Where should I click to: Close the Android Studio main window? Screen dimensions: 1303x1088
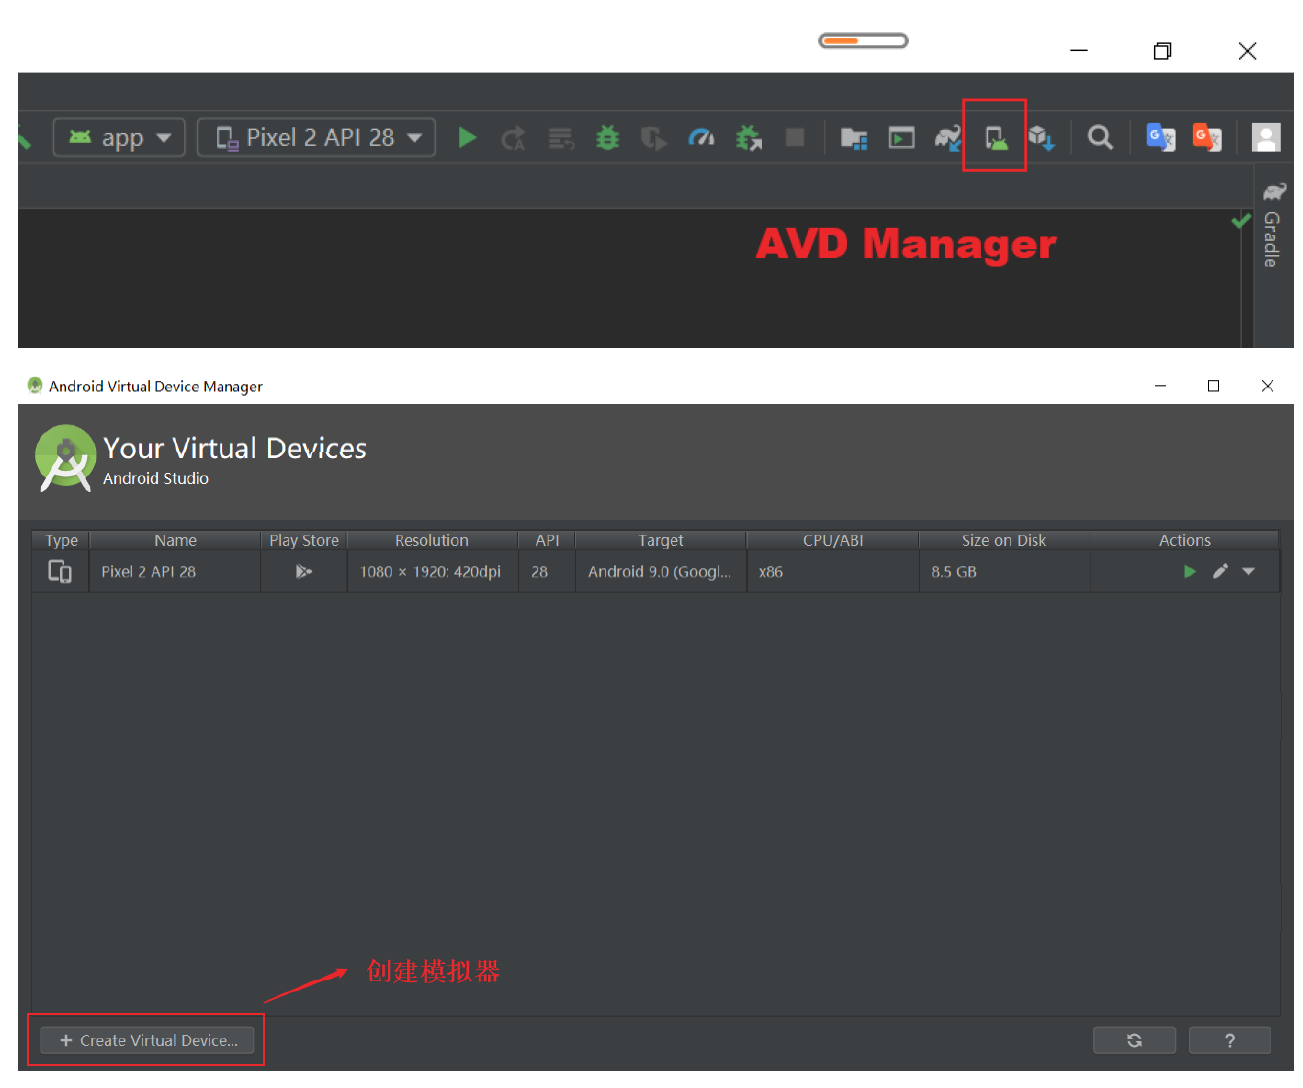(1247, 50)
